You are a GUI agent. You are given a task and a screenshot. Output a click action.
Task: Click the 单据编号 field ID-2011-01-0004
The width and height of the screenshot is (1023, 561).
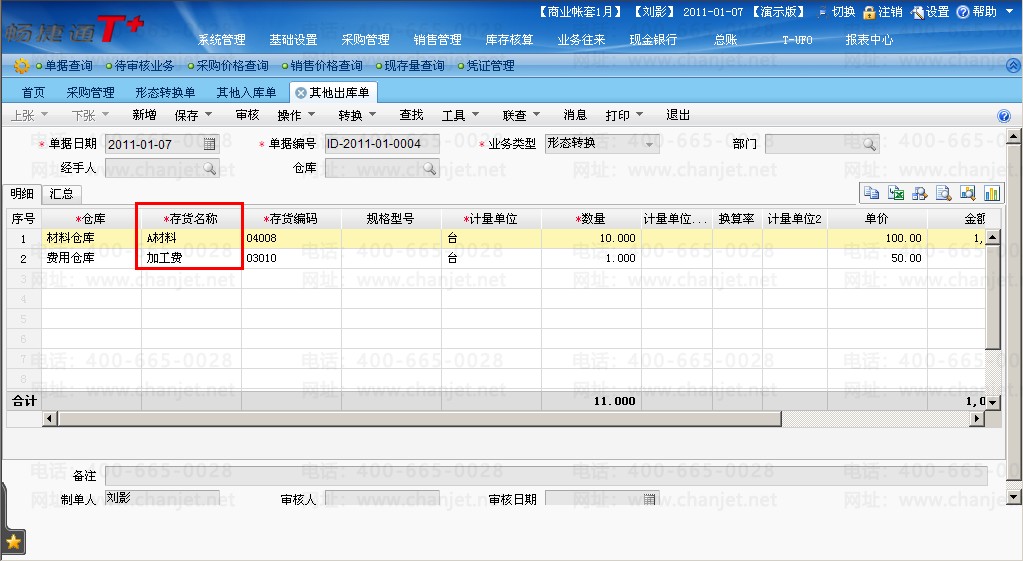coord(382,144)
